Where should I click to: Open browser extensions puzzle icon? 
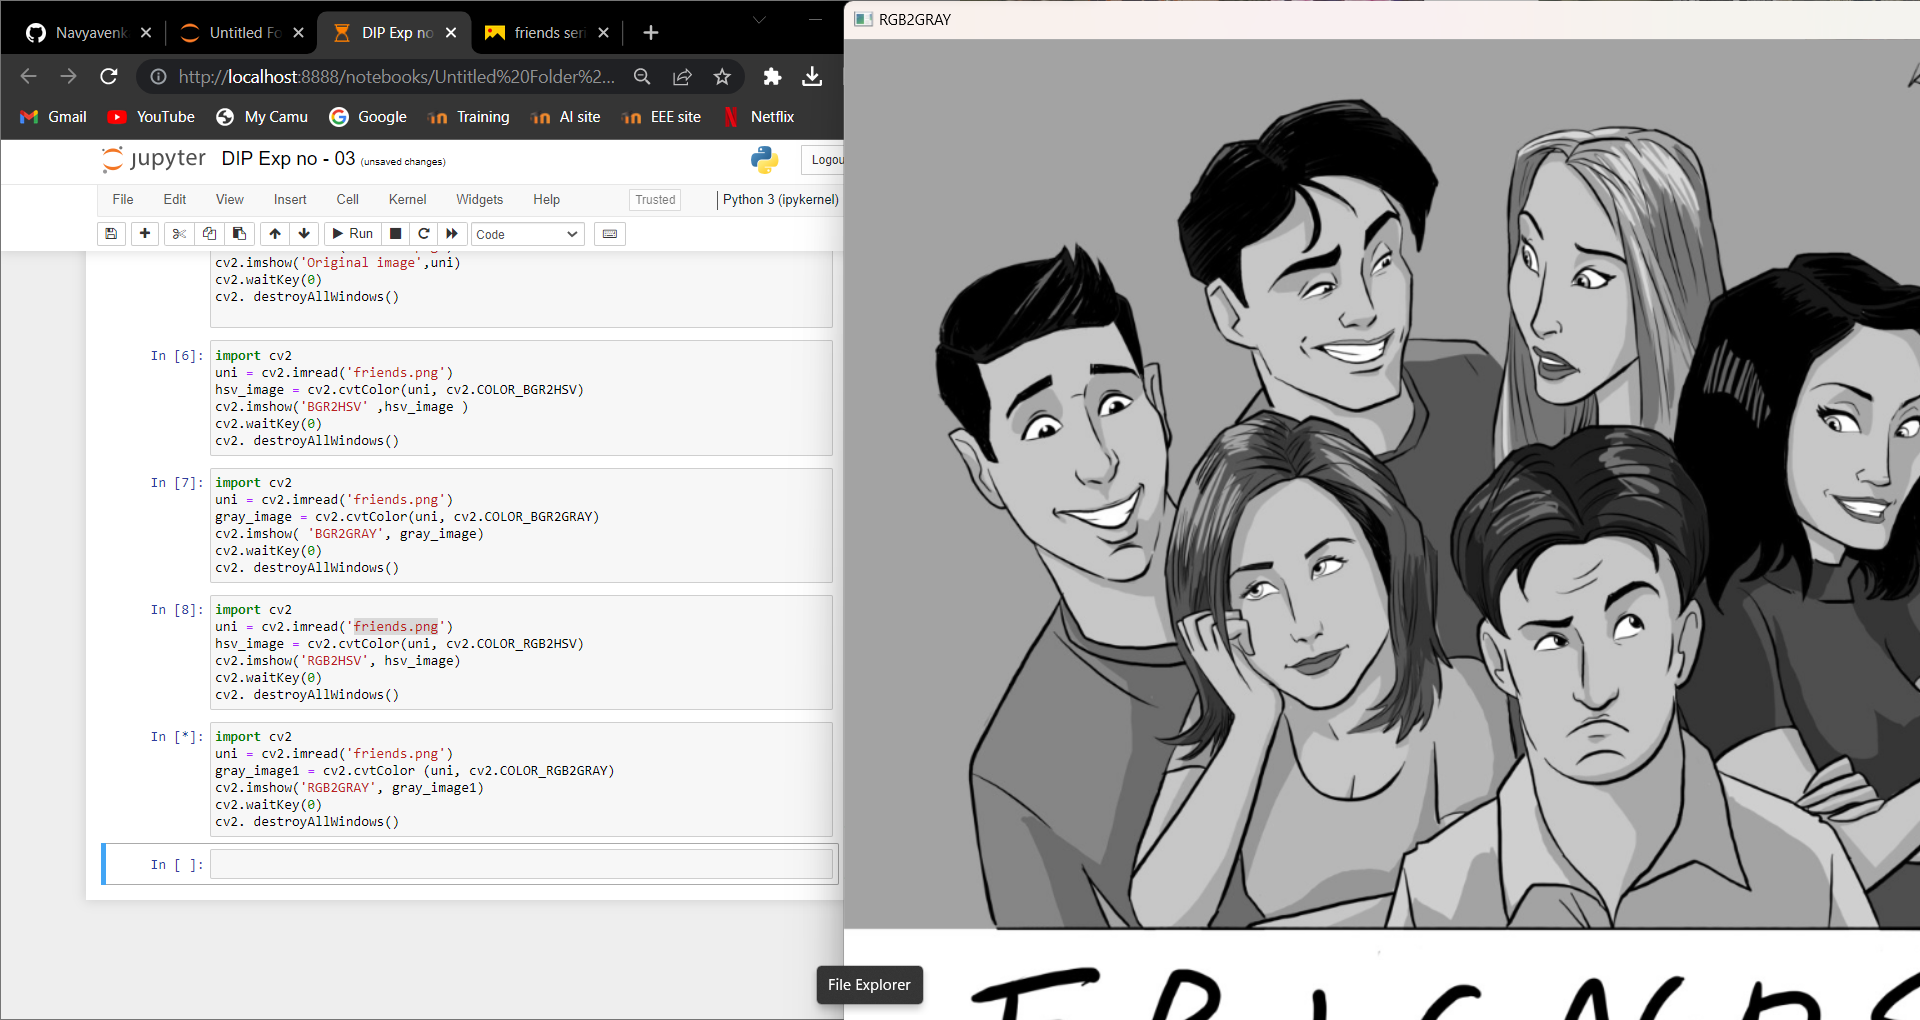(772, 77)
